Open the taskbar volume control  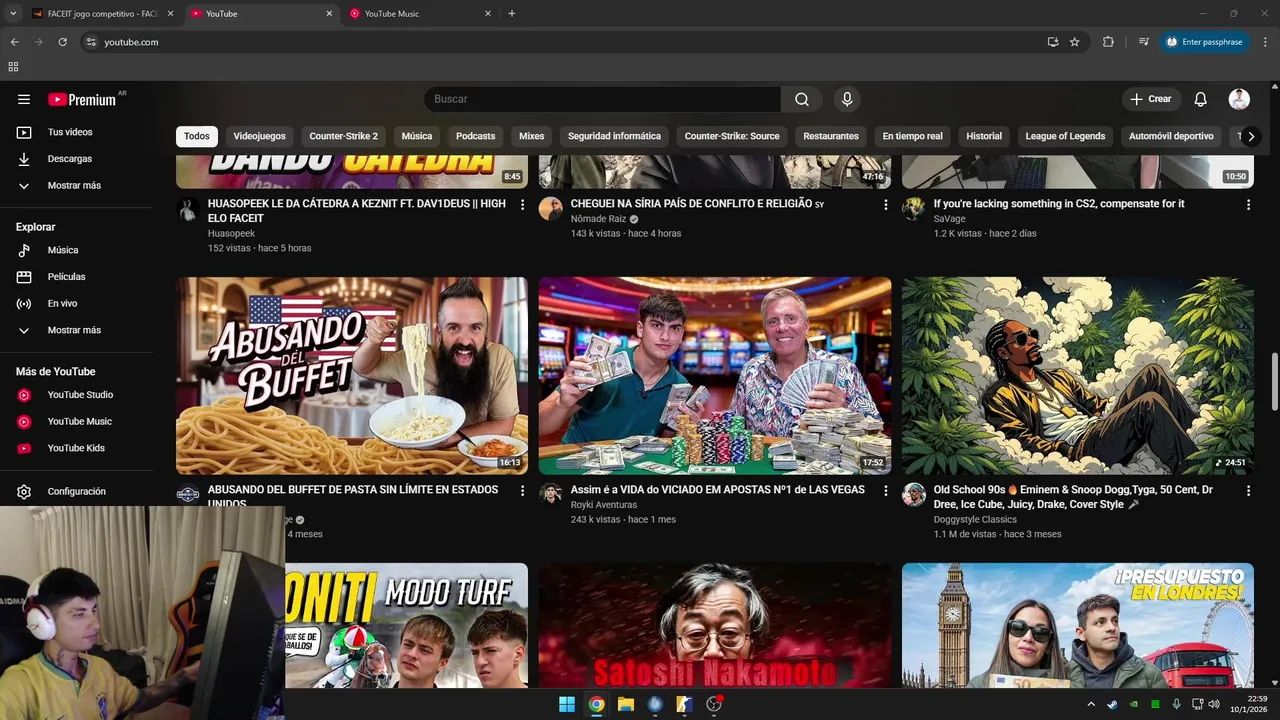pyautogui.click(x=1214, y=704)
